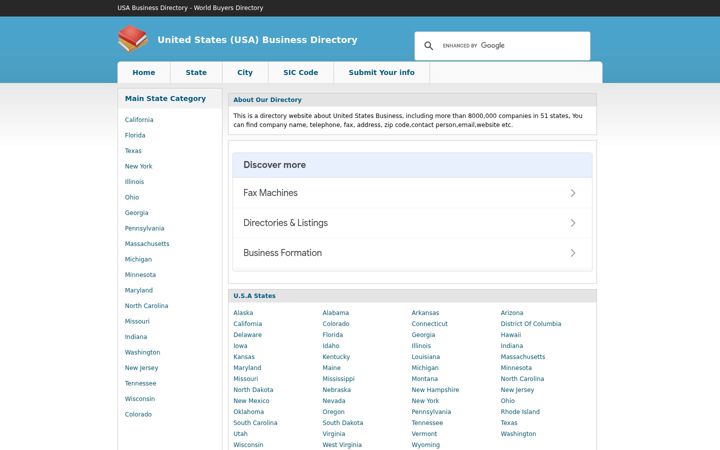Viewport: 720px width, 450px height.
Task: Open Arkansas in U.S.A States list
Action: (425, 313)
